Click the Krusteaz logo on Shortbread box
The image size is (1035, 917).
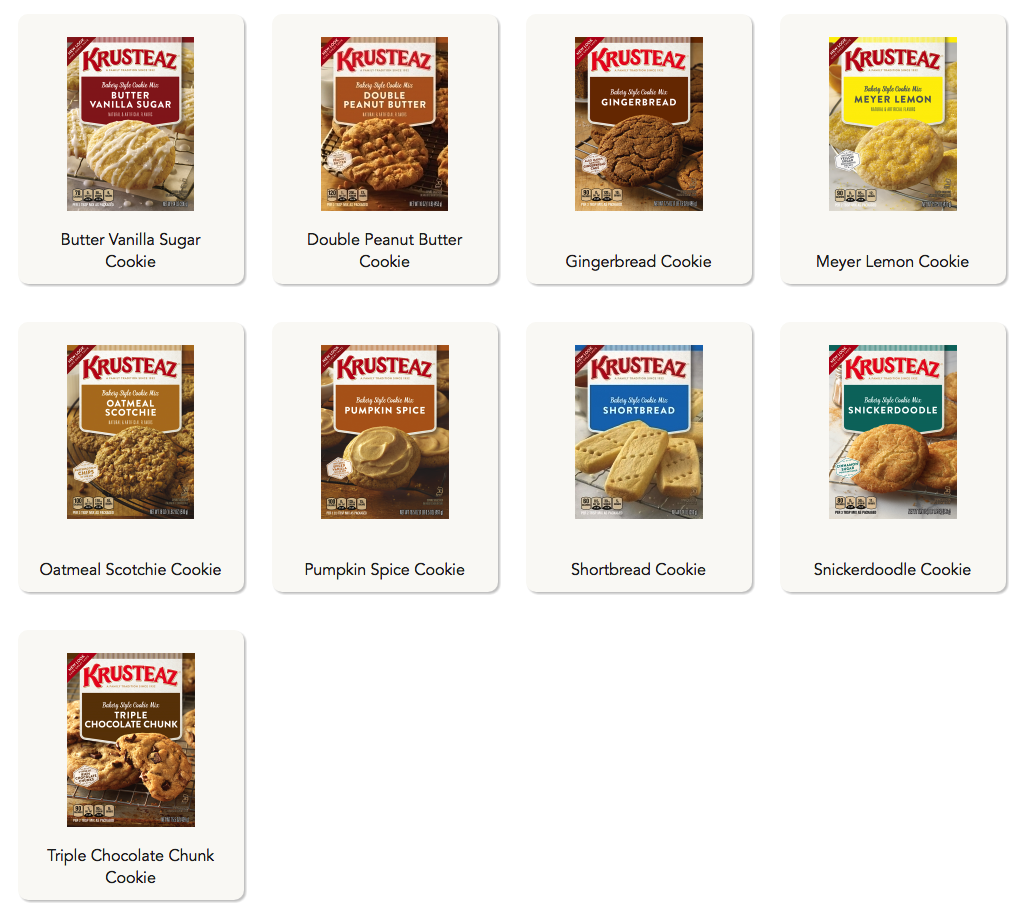pyautogui.click(x=638, y=368)
